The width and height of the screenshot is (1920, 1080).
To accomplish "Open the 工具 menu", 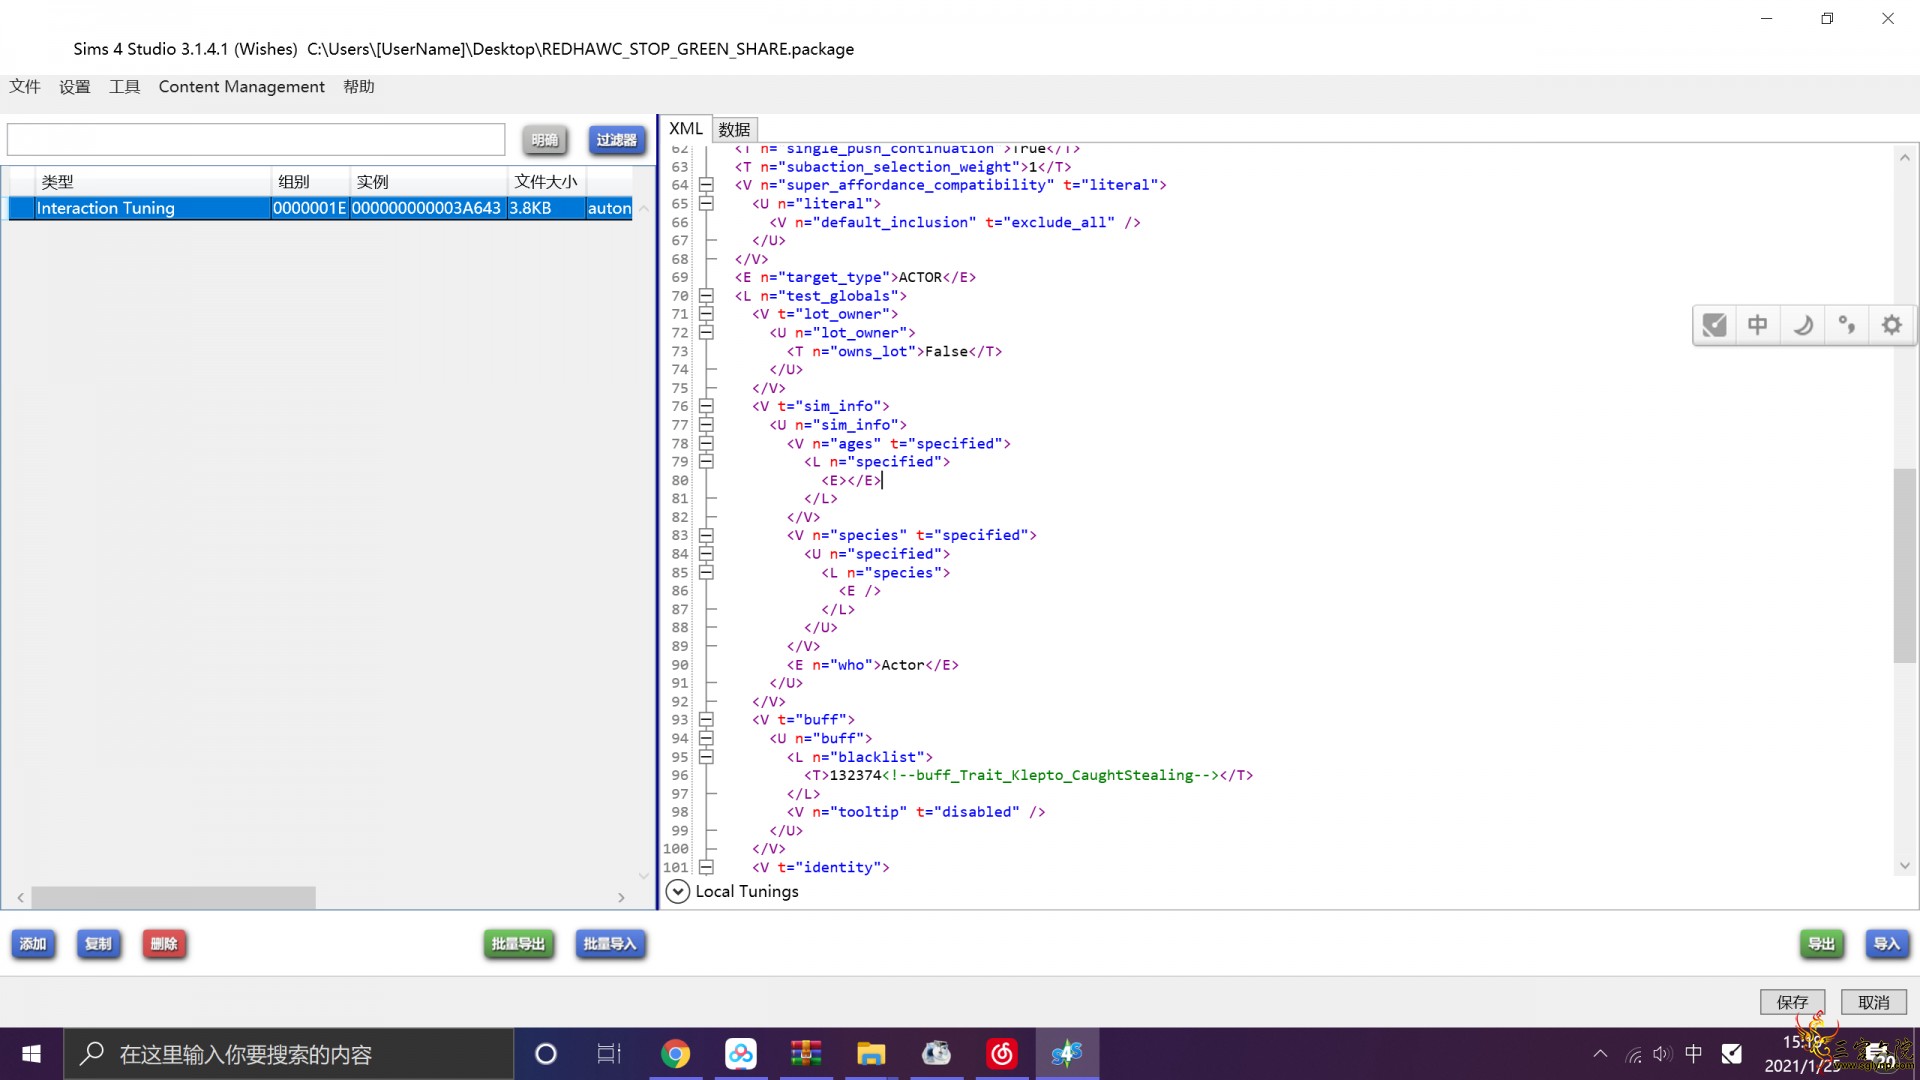I will tap(124, 87).
